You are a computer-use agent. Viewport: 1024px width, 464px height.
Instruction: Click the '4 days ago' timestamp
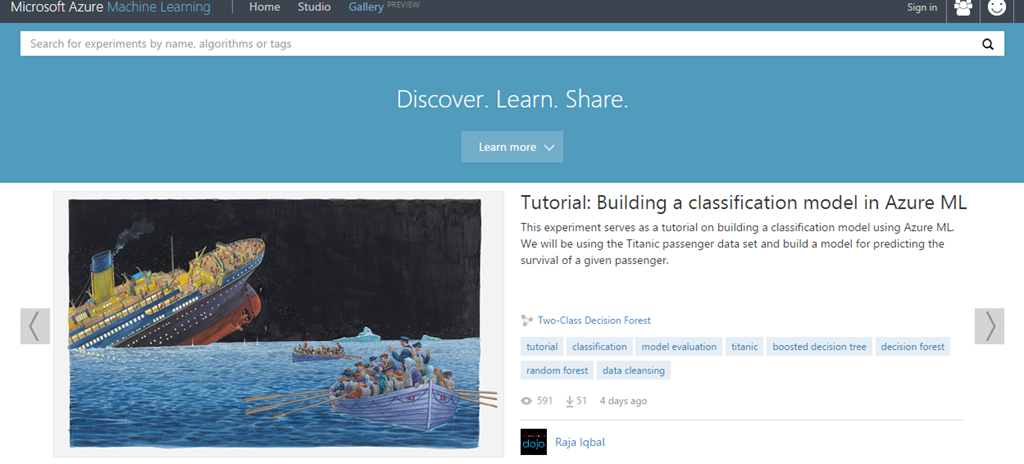click(623, 401)
